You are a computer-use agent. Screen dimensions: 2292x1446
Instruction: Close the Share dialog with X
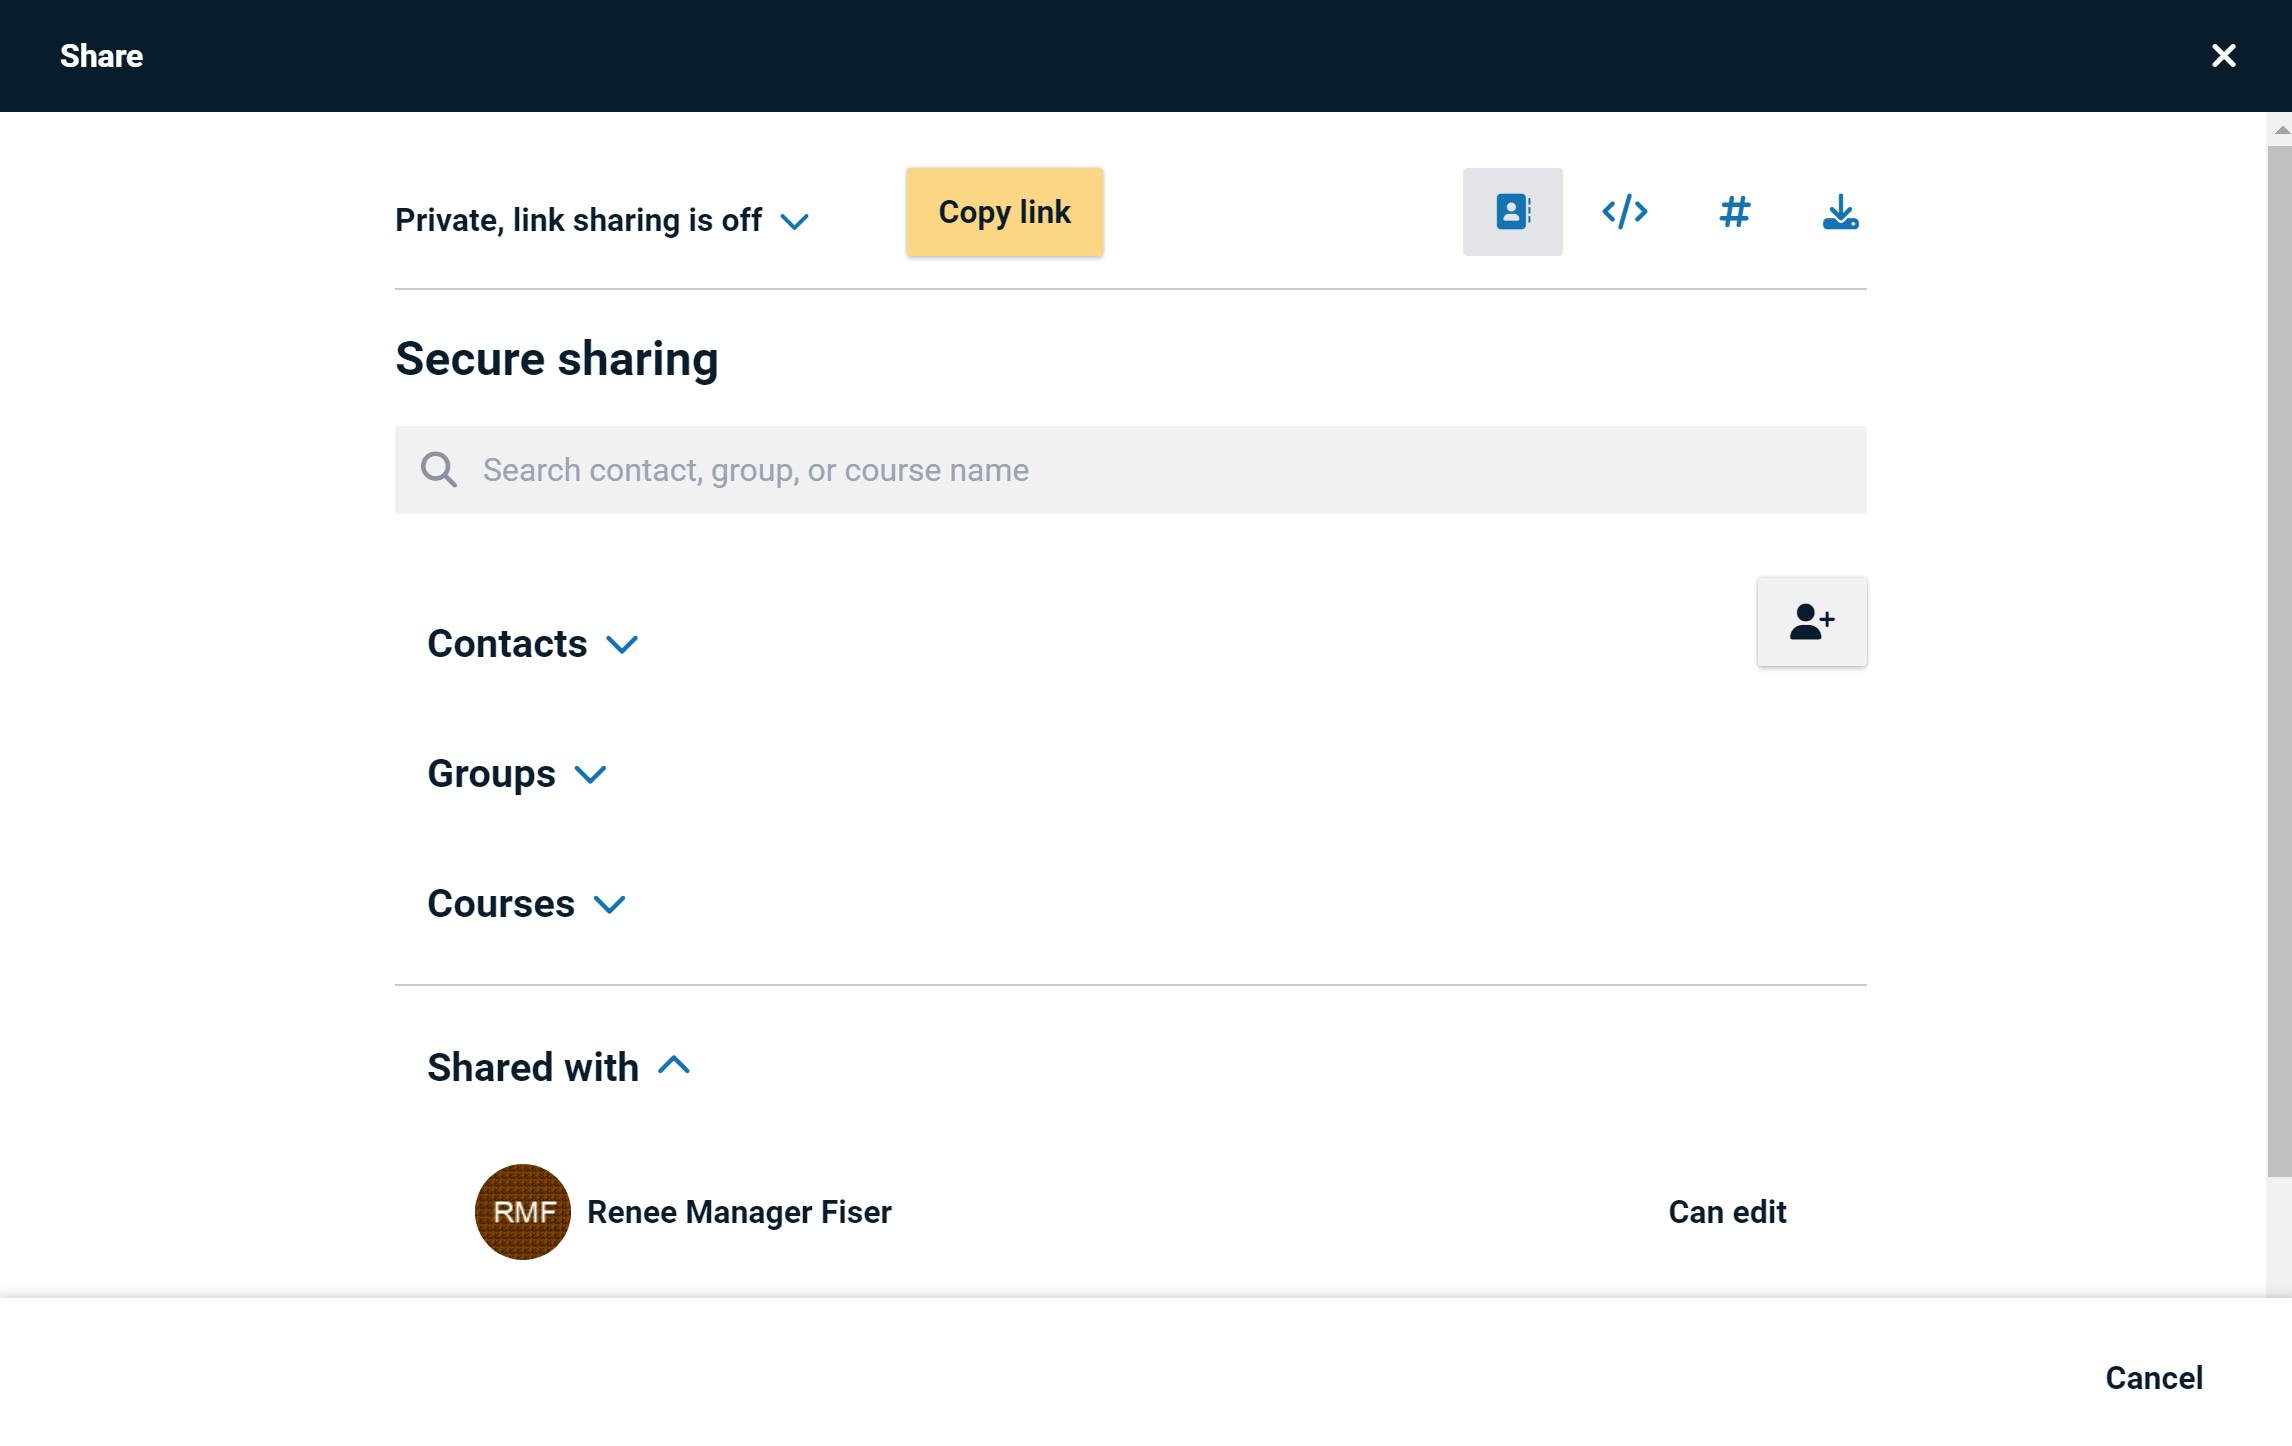(x=2223, y=56)
